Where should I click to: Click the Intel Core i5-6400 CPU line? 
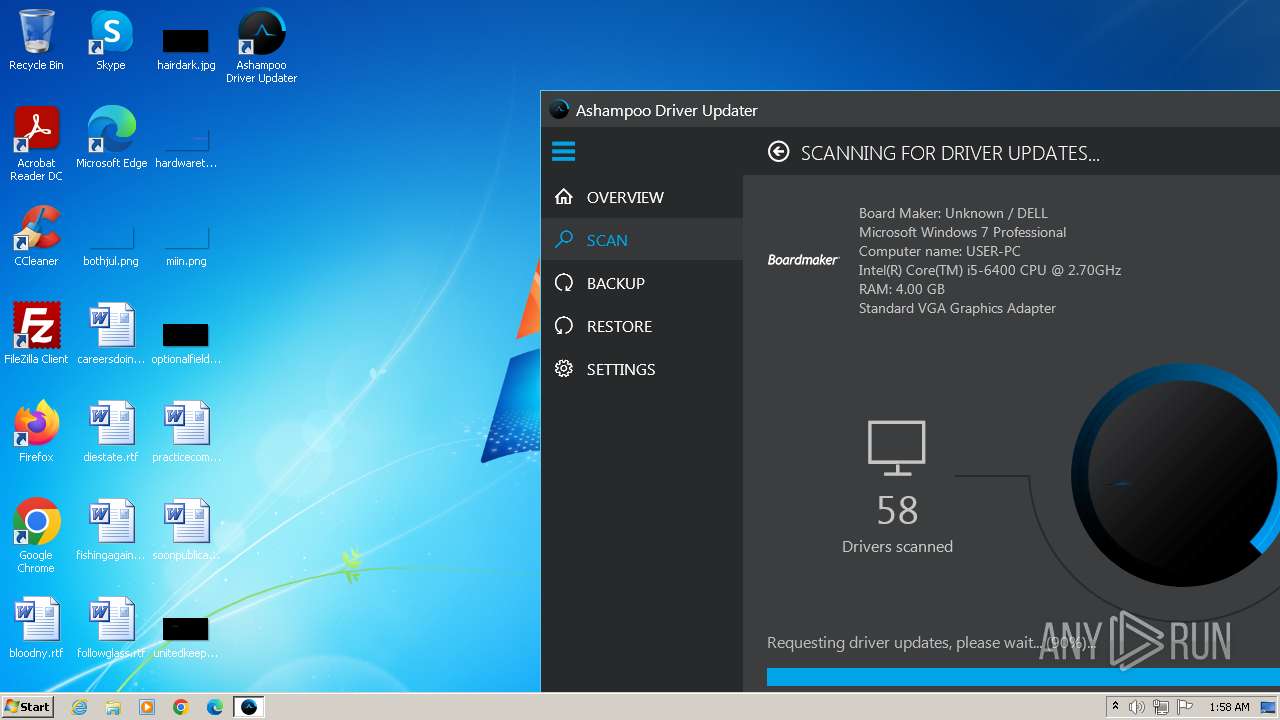(990, 270)
